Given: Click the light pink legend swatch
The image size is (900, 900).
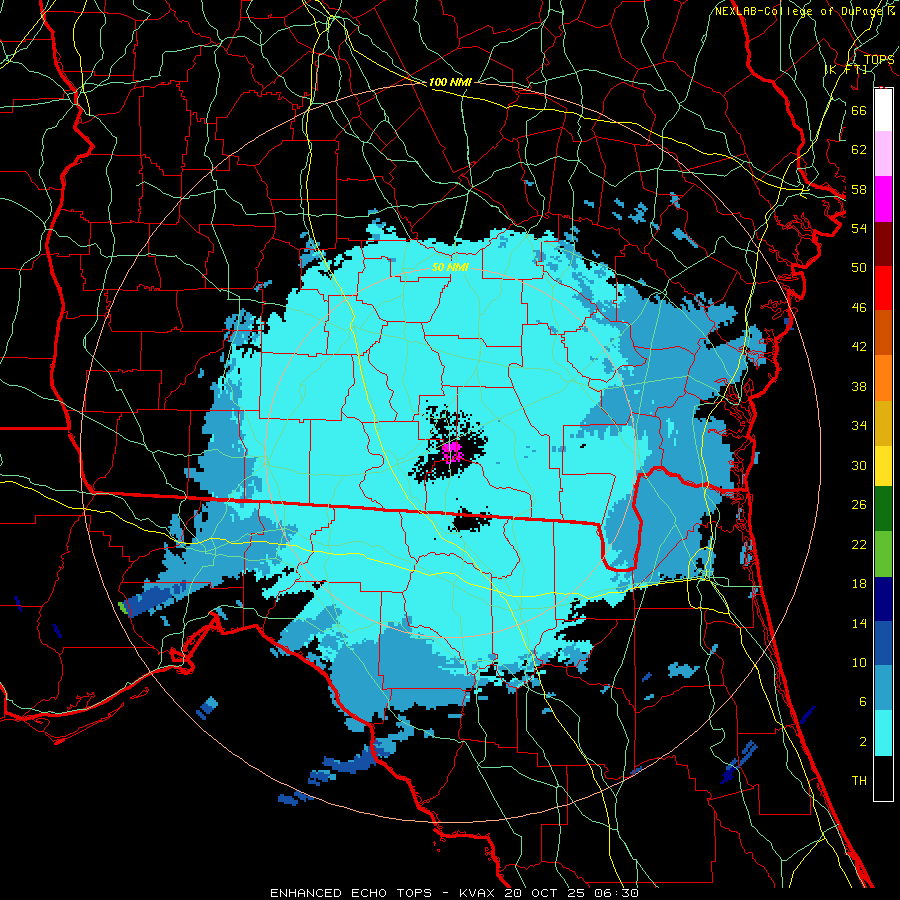Looking at the screenshot, I should point(883,154).
